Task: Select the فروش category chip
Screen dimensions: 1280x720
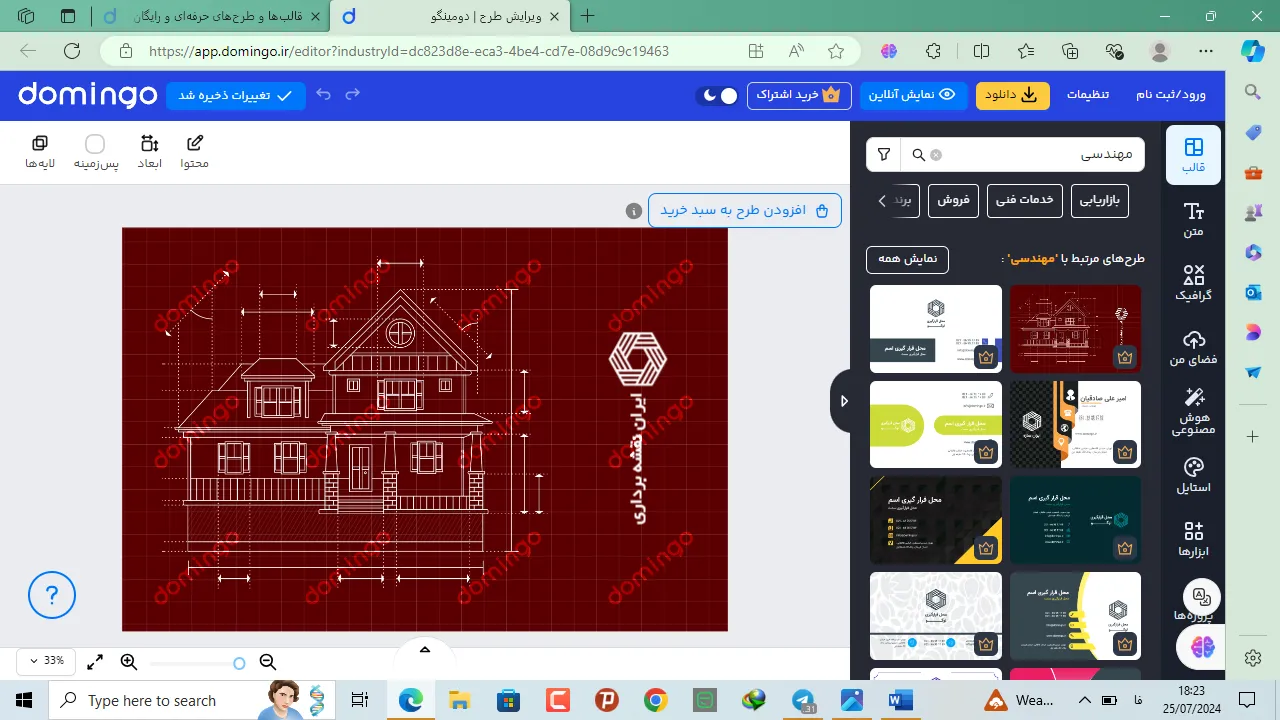Action: click(953, 200)
